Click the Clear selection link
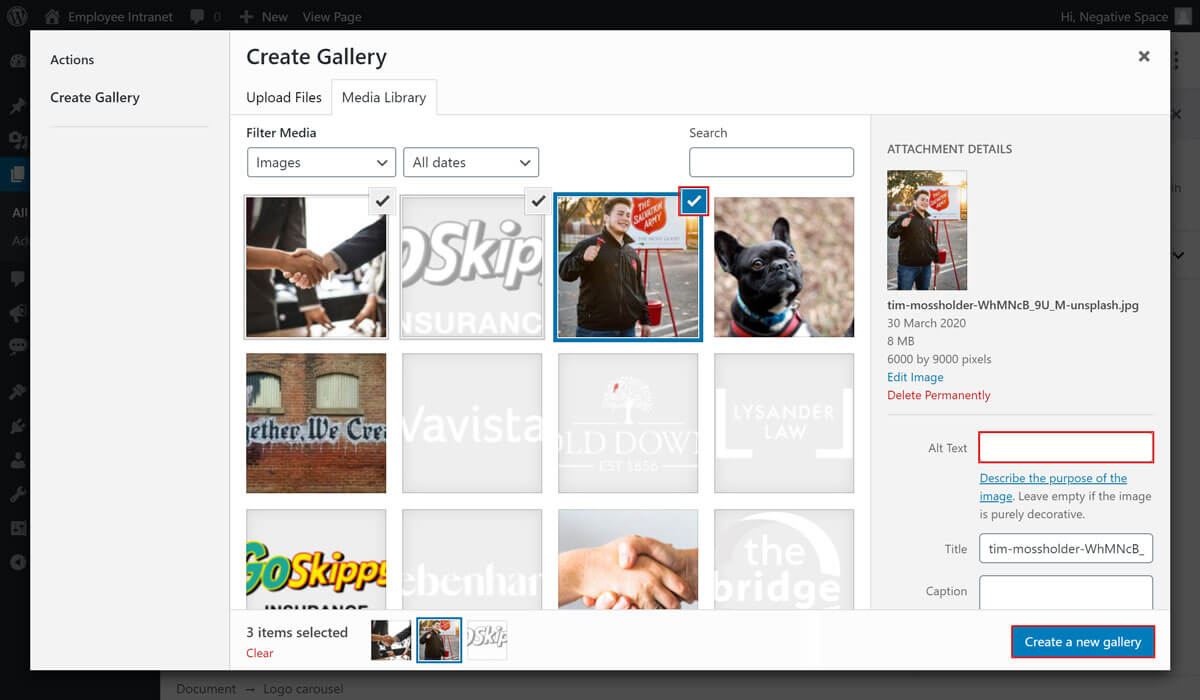This screenshot has width=1200, height=700. (259, 653)
